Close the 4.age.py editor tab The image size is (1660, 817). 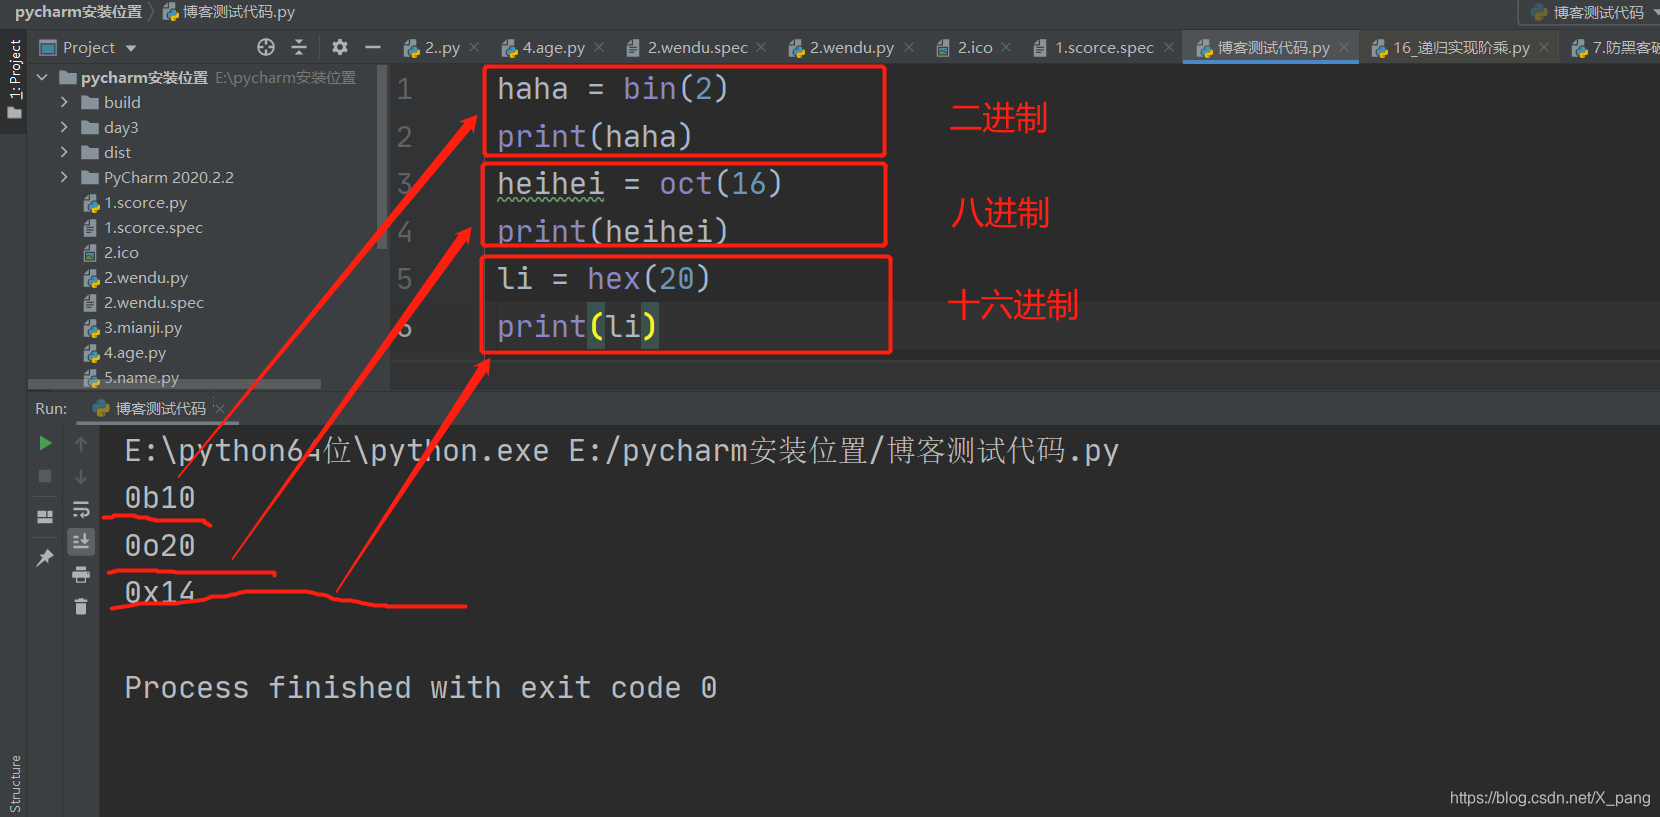[599, 47]
